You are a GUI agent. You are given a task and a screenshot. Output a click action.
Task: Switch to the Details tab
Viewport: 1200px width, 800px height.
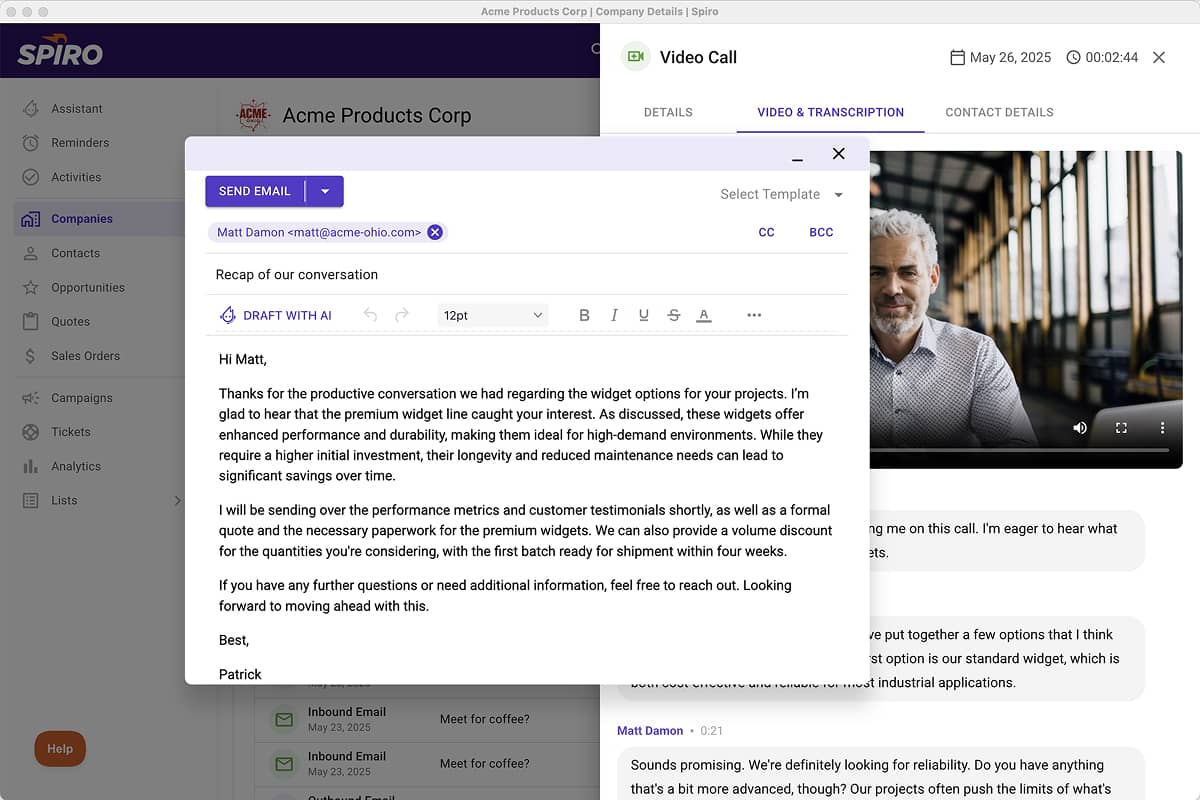pos(668,112)
